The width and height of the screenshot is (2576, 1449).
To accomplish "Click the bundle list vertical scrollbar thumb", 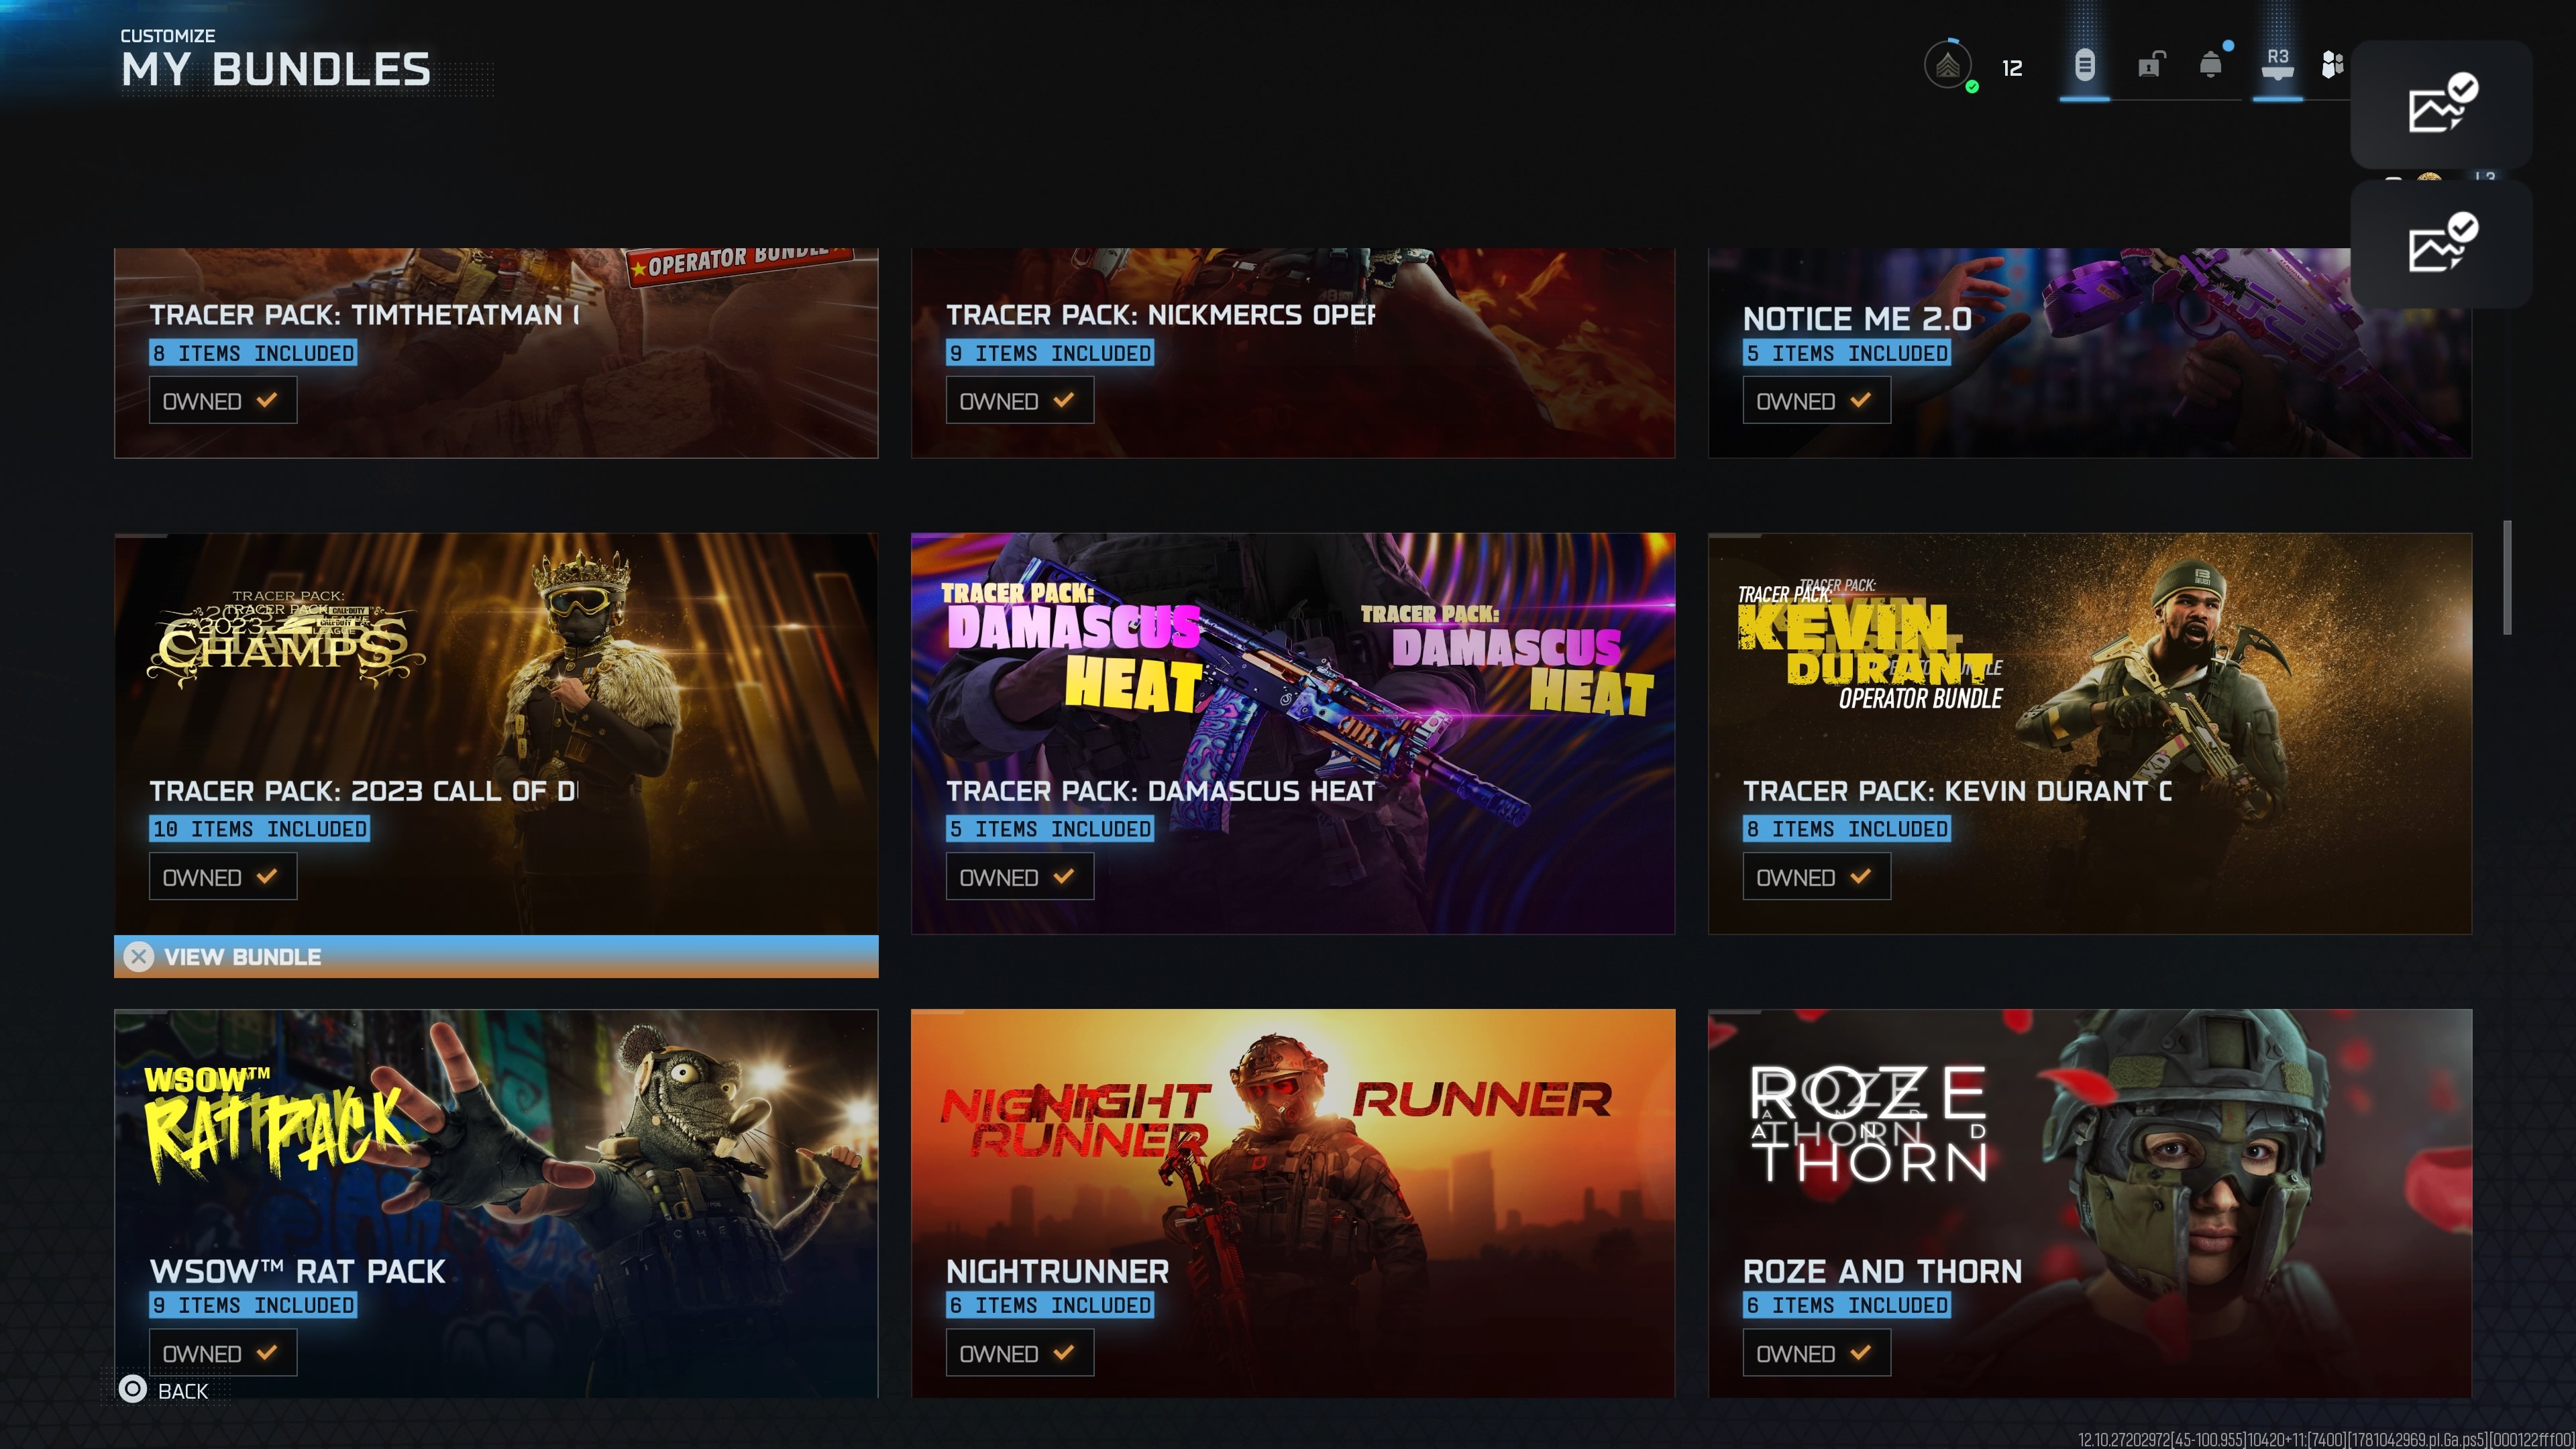I will click(x=2507, y=577).
